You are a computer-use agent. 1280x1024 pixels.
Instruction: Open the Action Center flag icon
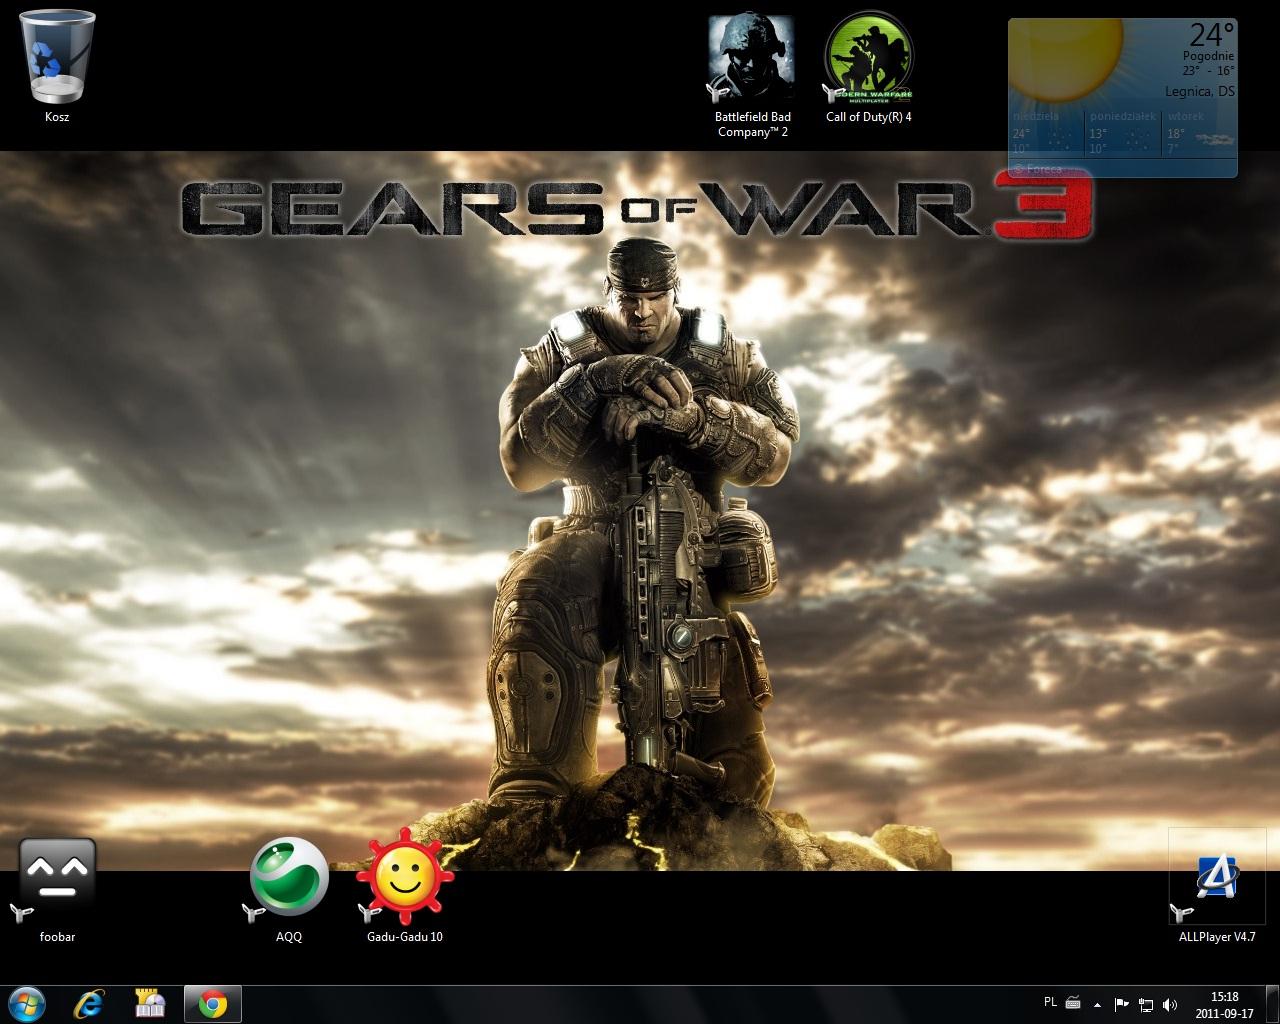click(1122, 1004)
